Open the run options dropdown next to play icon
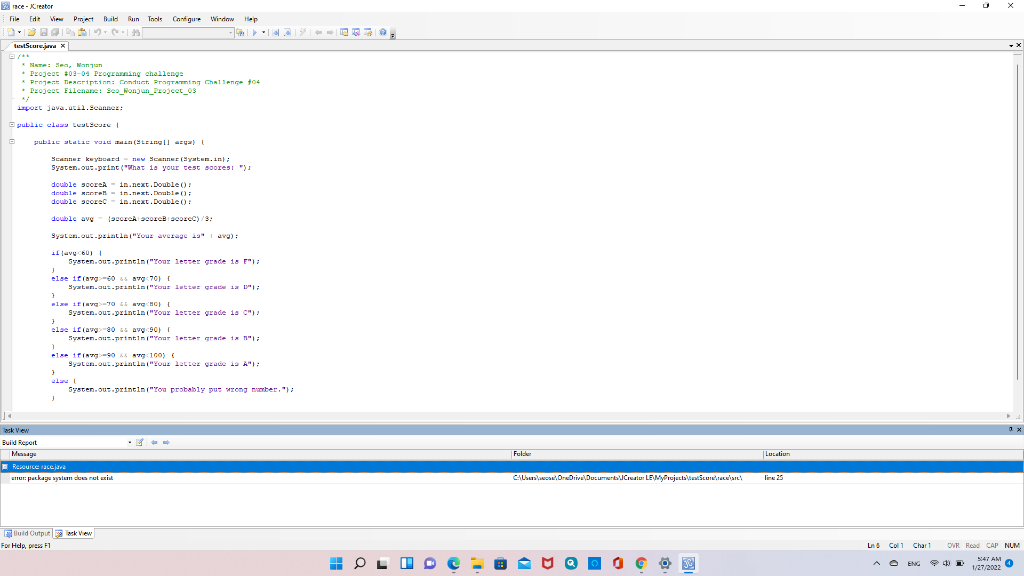Screen dimensions: 1024x576 coord(264,32)
